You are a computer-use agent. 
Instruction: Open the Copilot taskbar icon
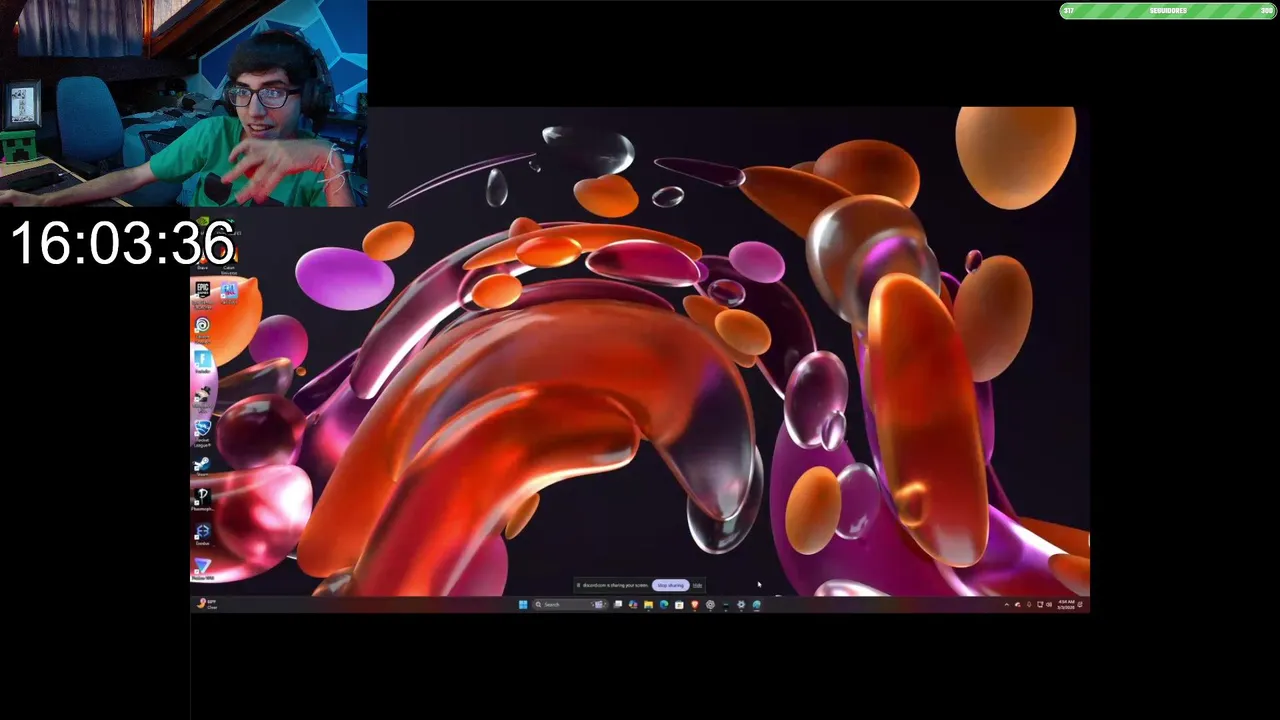click(633, 604)
